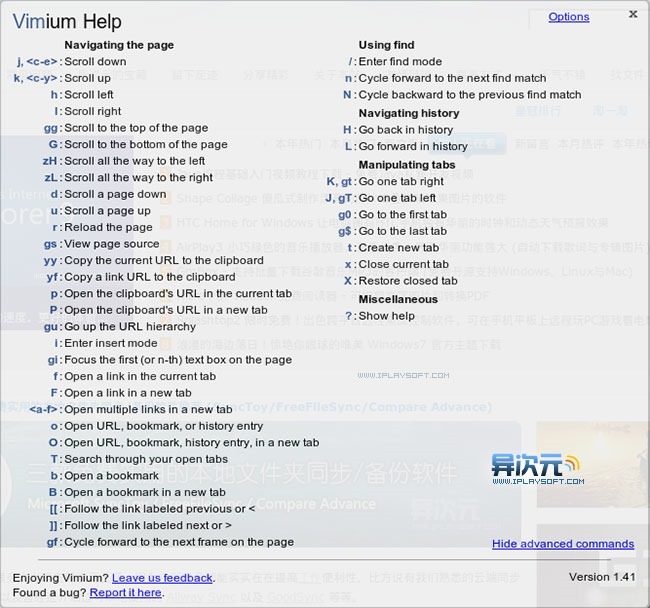Click 'Copy a link URL to the clipboard'
This screenshot has width=650, height=608.
point(150,277)
